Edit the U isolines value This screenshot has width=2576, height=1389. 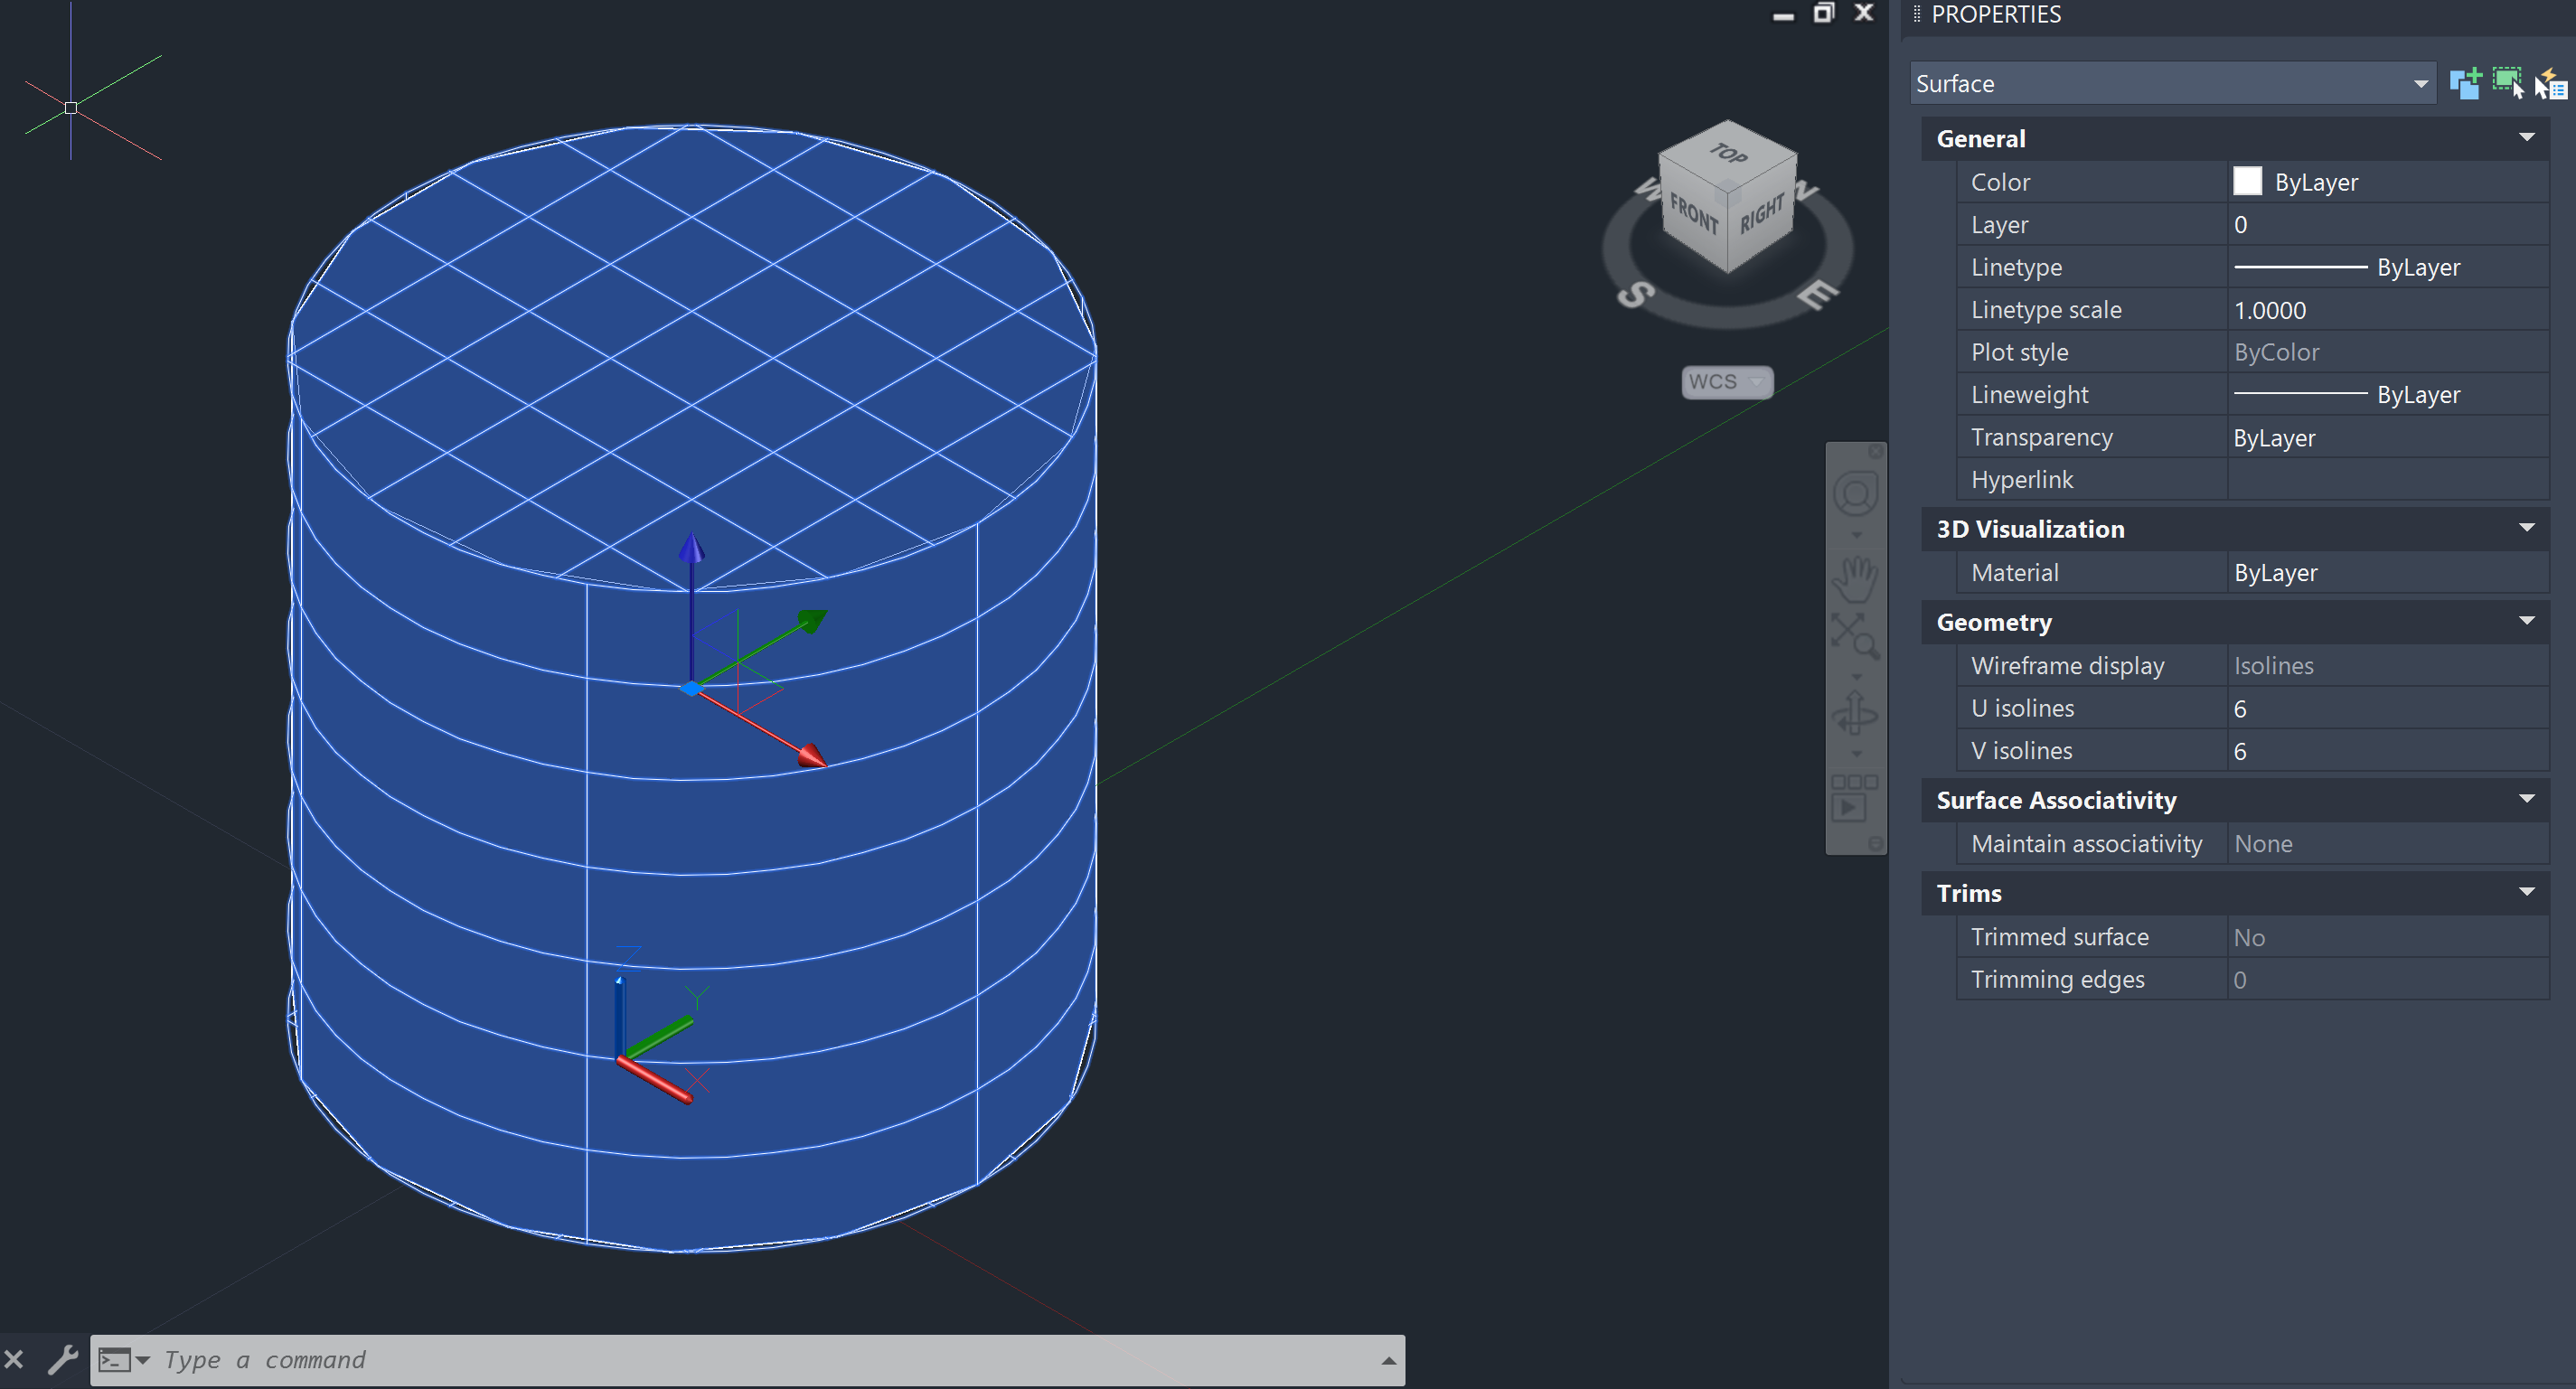[2388, 708]
